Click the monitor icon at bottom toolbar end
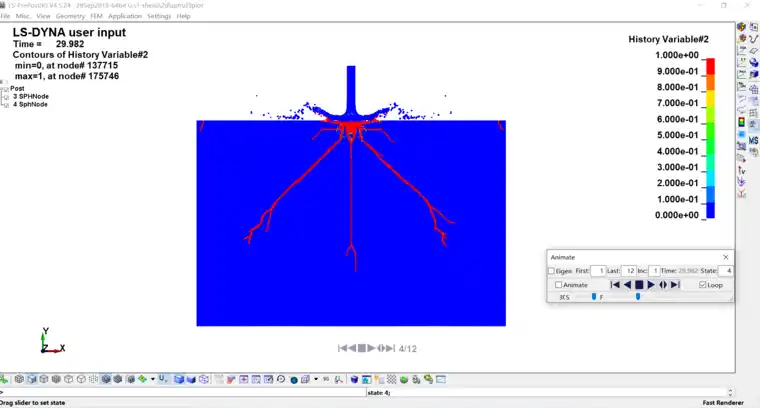The width and height of the screenshot is (760, 408). (x=441, y=379)
